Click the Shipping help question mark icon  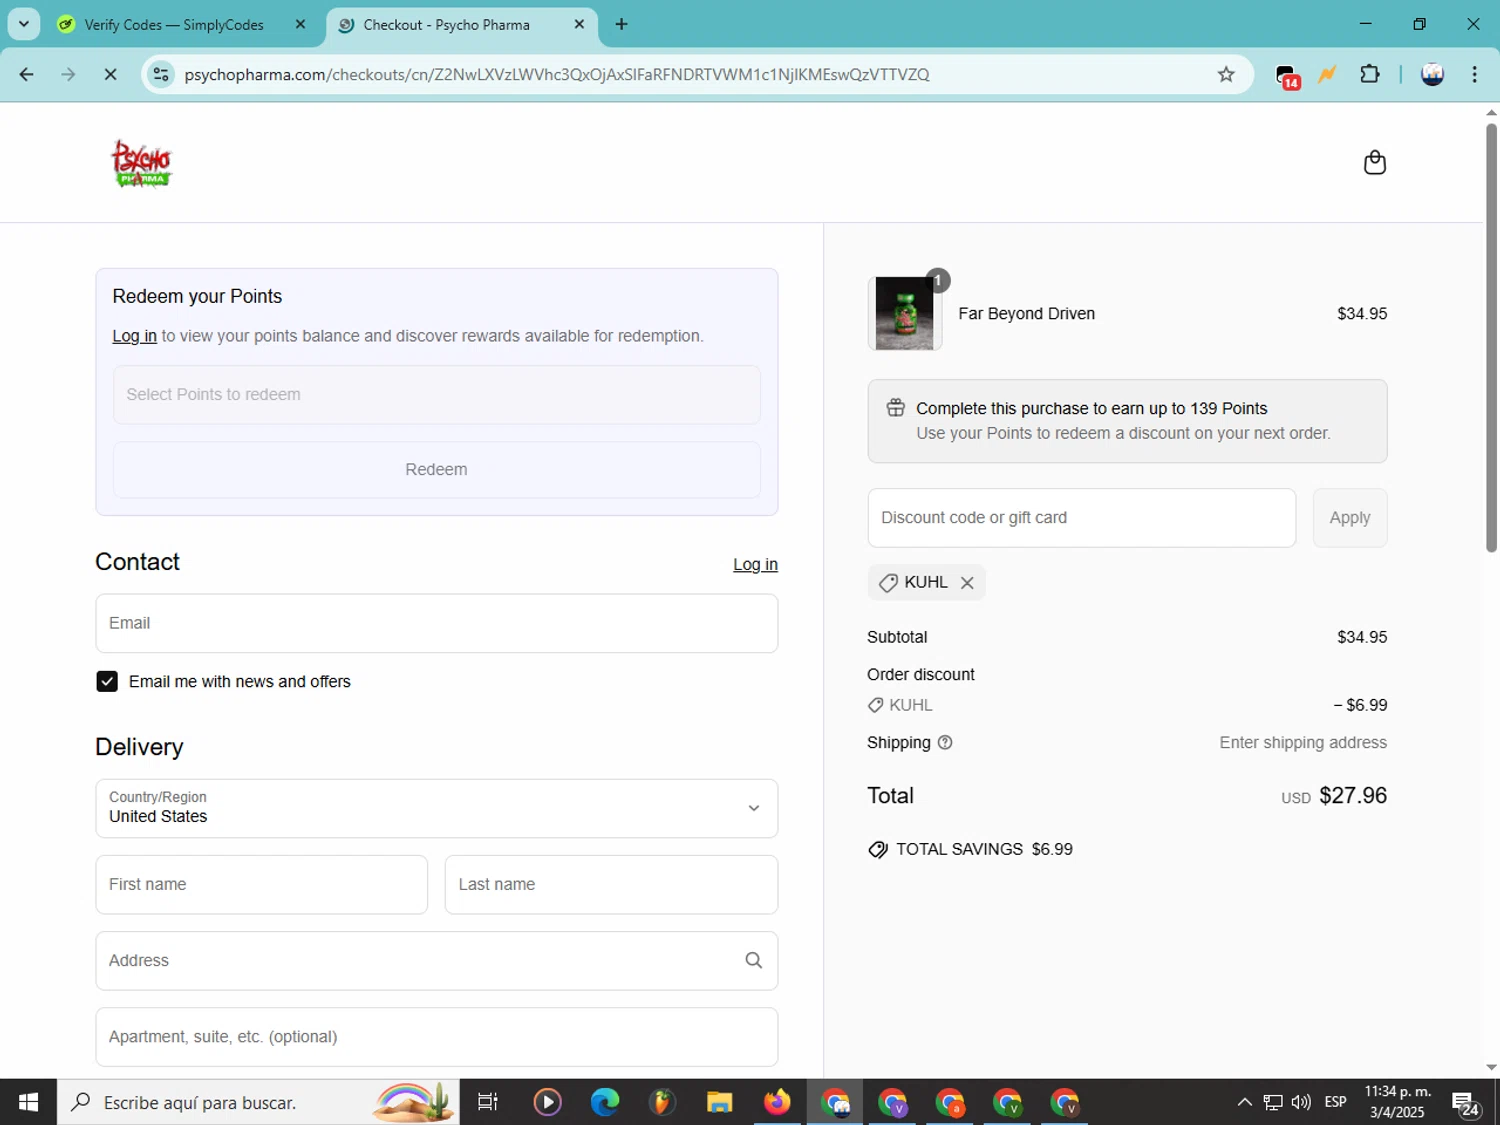(x=945, y=742)
